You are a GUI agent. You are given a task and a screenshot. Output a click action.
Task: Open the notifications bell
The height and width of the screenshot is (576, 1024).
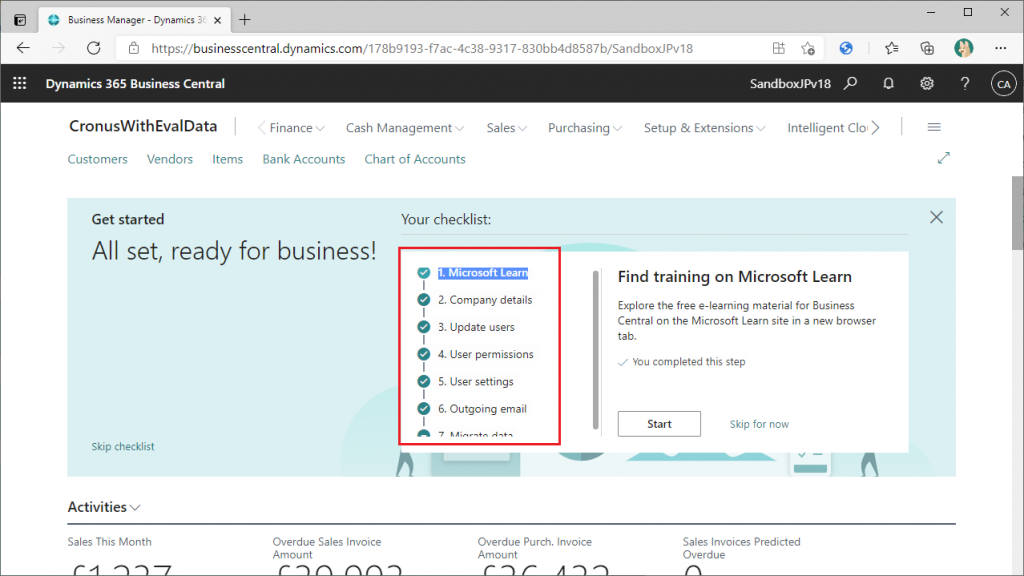888,84
